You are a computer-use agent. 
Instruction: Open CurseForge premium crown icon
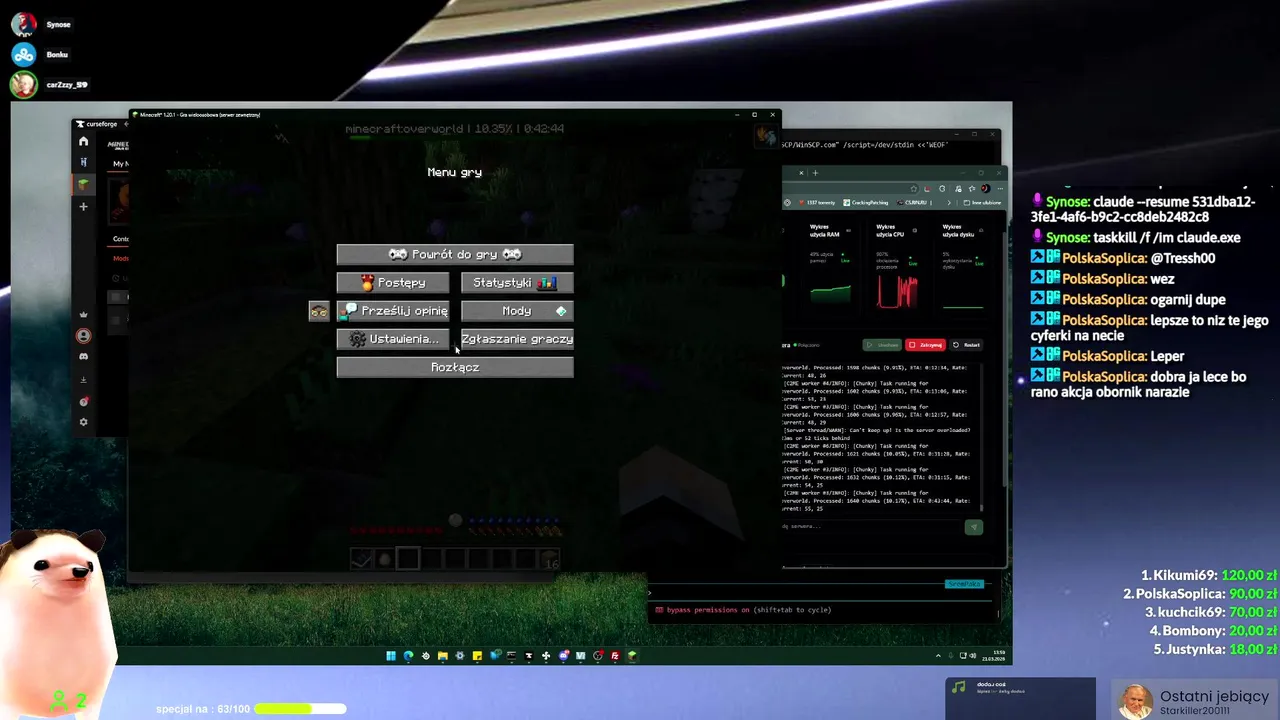coord(84,315)
